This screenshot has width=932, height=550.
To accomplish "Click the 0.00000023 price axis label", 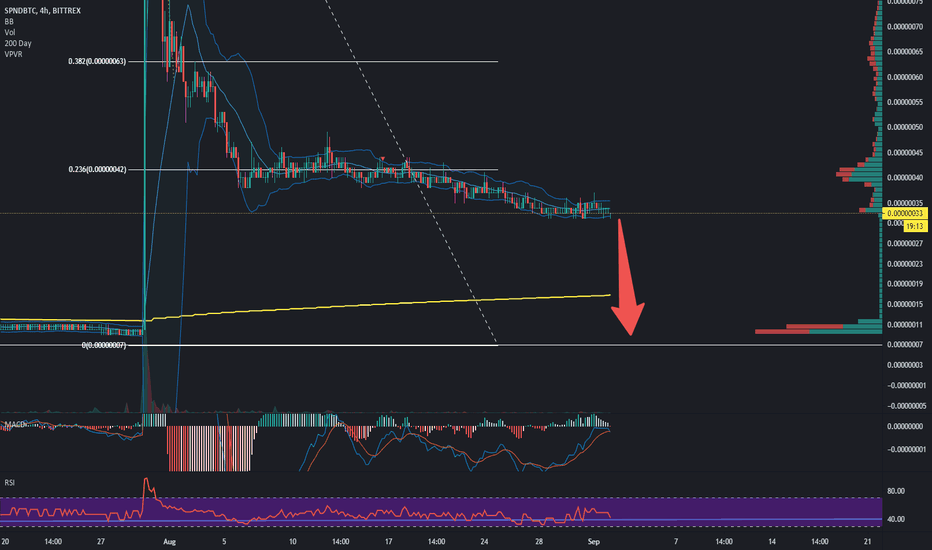I will (x=905, y=264).
